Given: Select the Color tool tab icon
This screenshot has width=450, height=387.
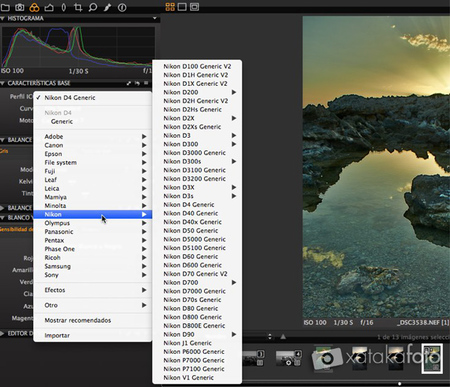Looking at the screenshot, I should (x=34, y=7).
